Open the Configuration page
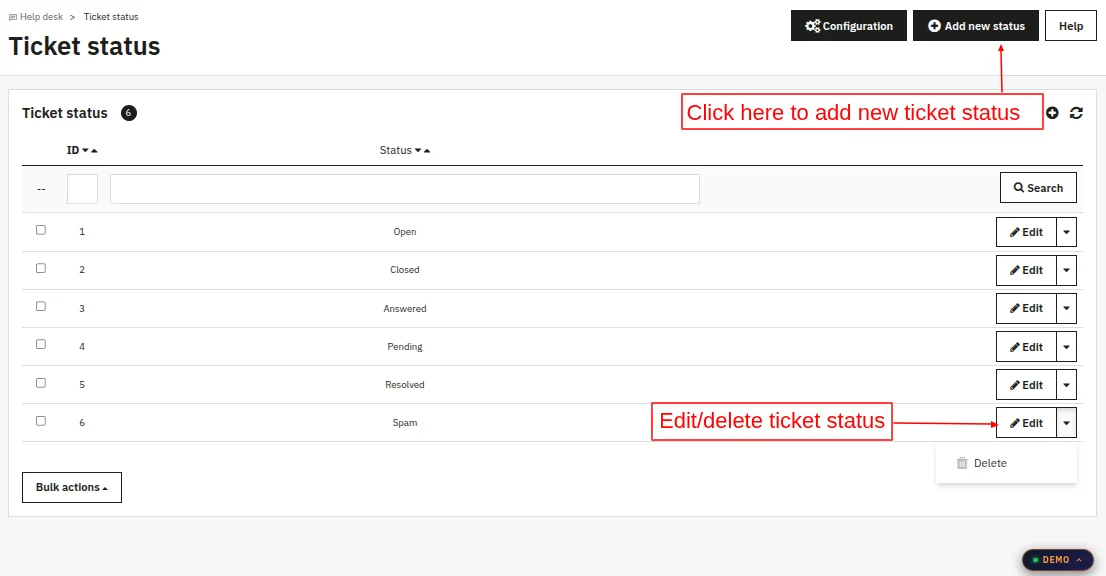 [849, 26]
